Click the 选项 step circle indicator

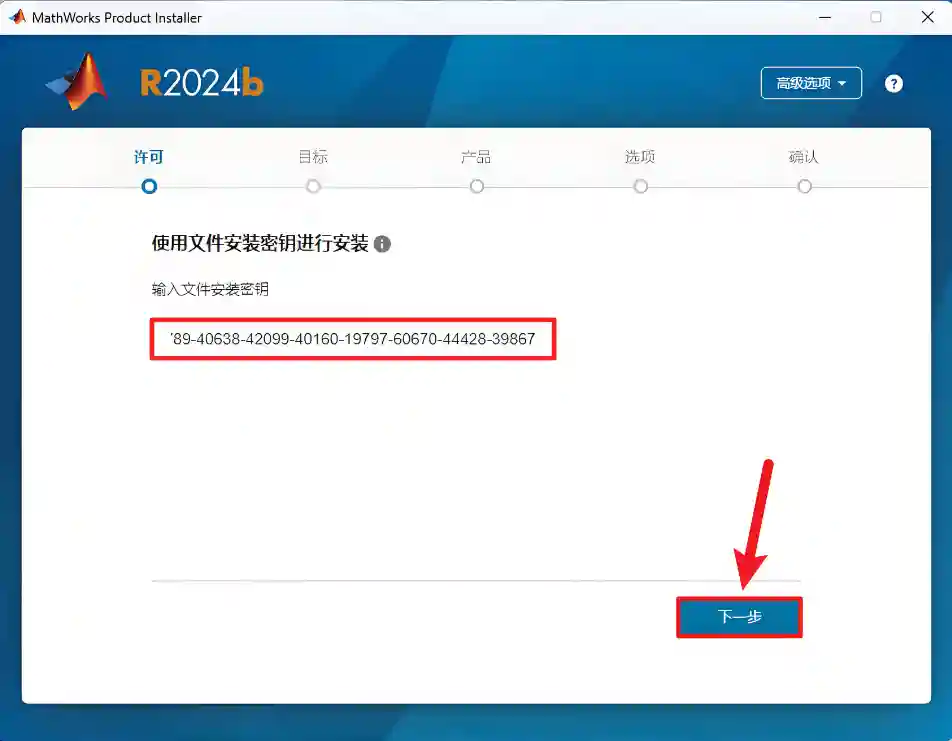click(641, 186)
